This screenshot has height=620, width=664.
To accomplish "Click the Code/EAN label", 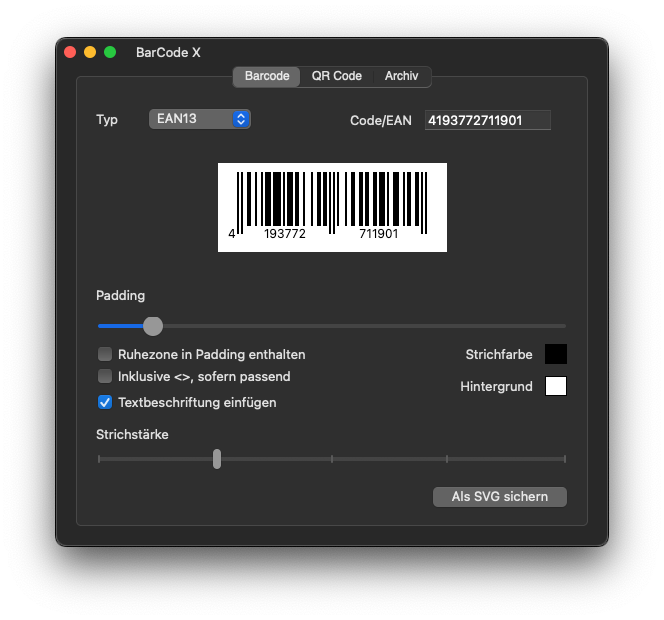I will click(381, 121).
